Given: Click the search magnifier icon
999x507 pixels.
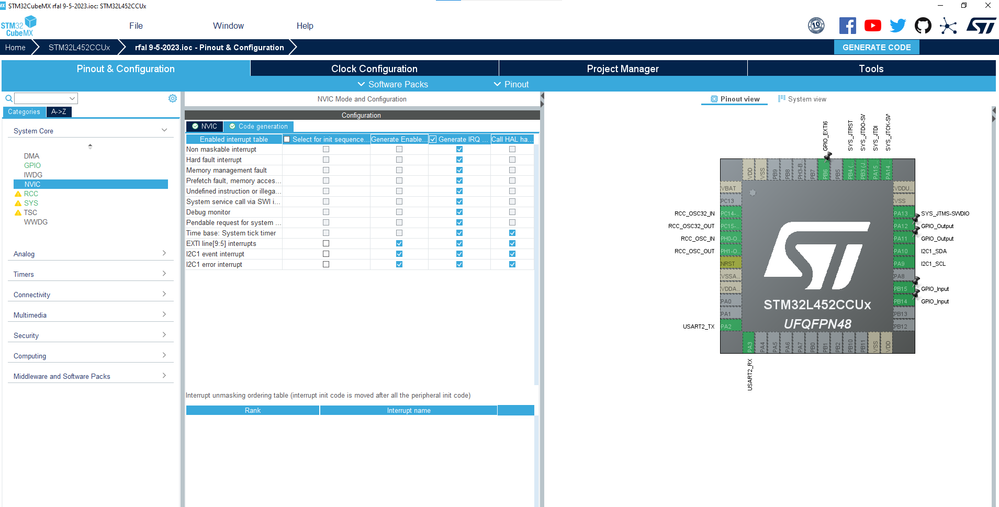Looking at the screenshot, I should click(x=9, y=99).
